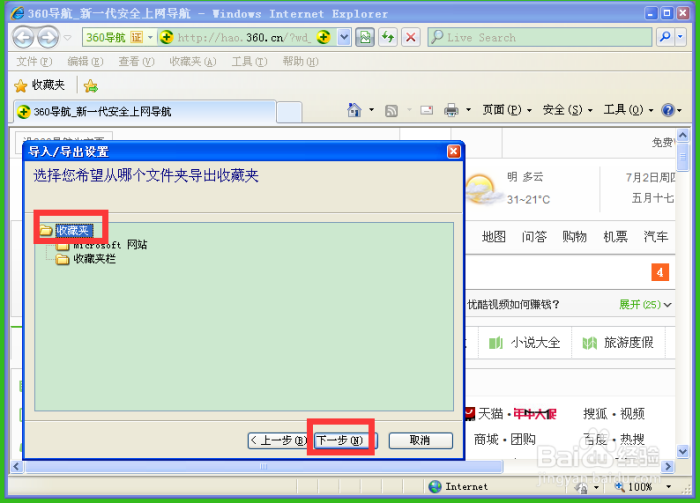The width and height of the screenshot is (700, 503).
Task: Click the Refresh page icon
Action: [x=388, y=37]
